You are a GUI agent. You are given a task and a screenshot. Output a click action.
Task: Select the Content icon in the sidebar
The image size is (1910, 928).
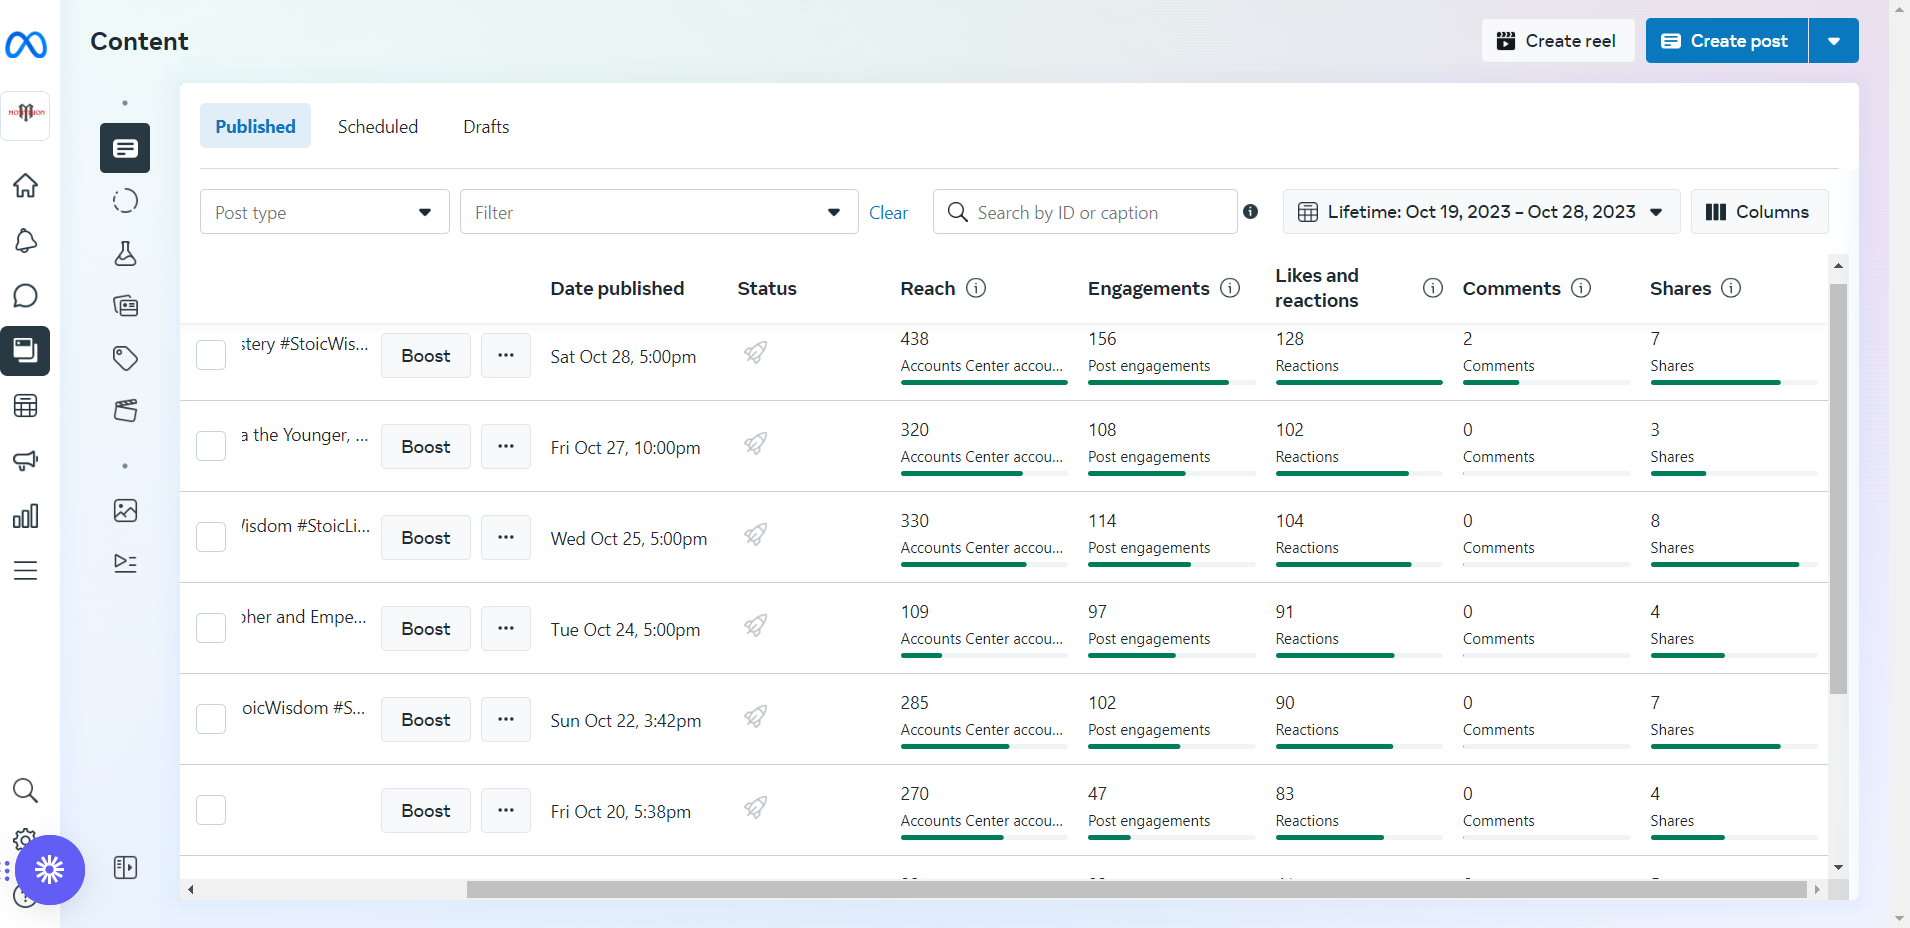[x=25, y=351]
